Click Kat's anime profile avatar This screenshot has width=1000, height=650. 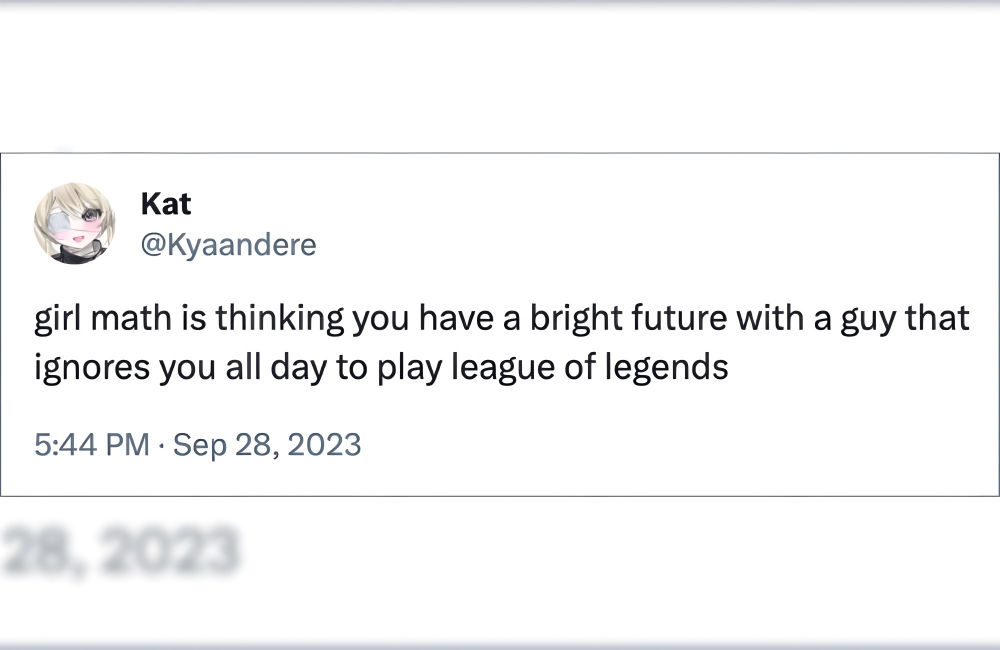pyautogui.click(x=74, y=223)
